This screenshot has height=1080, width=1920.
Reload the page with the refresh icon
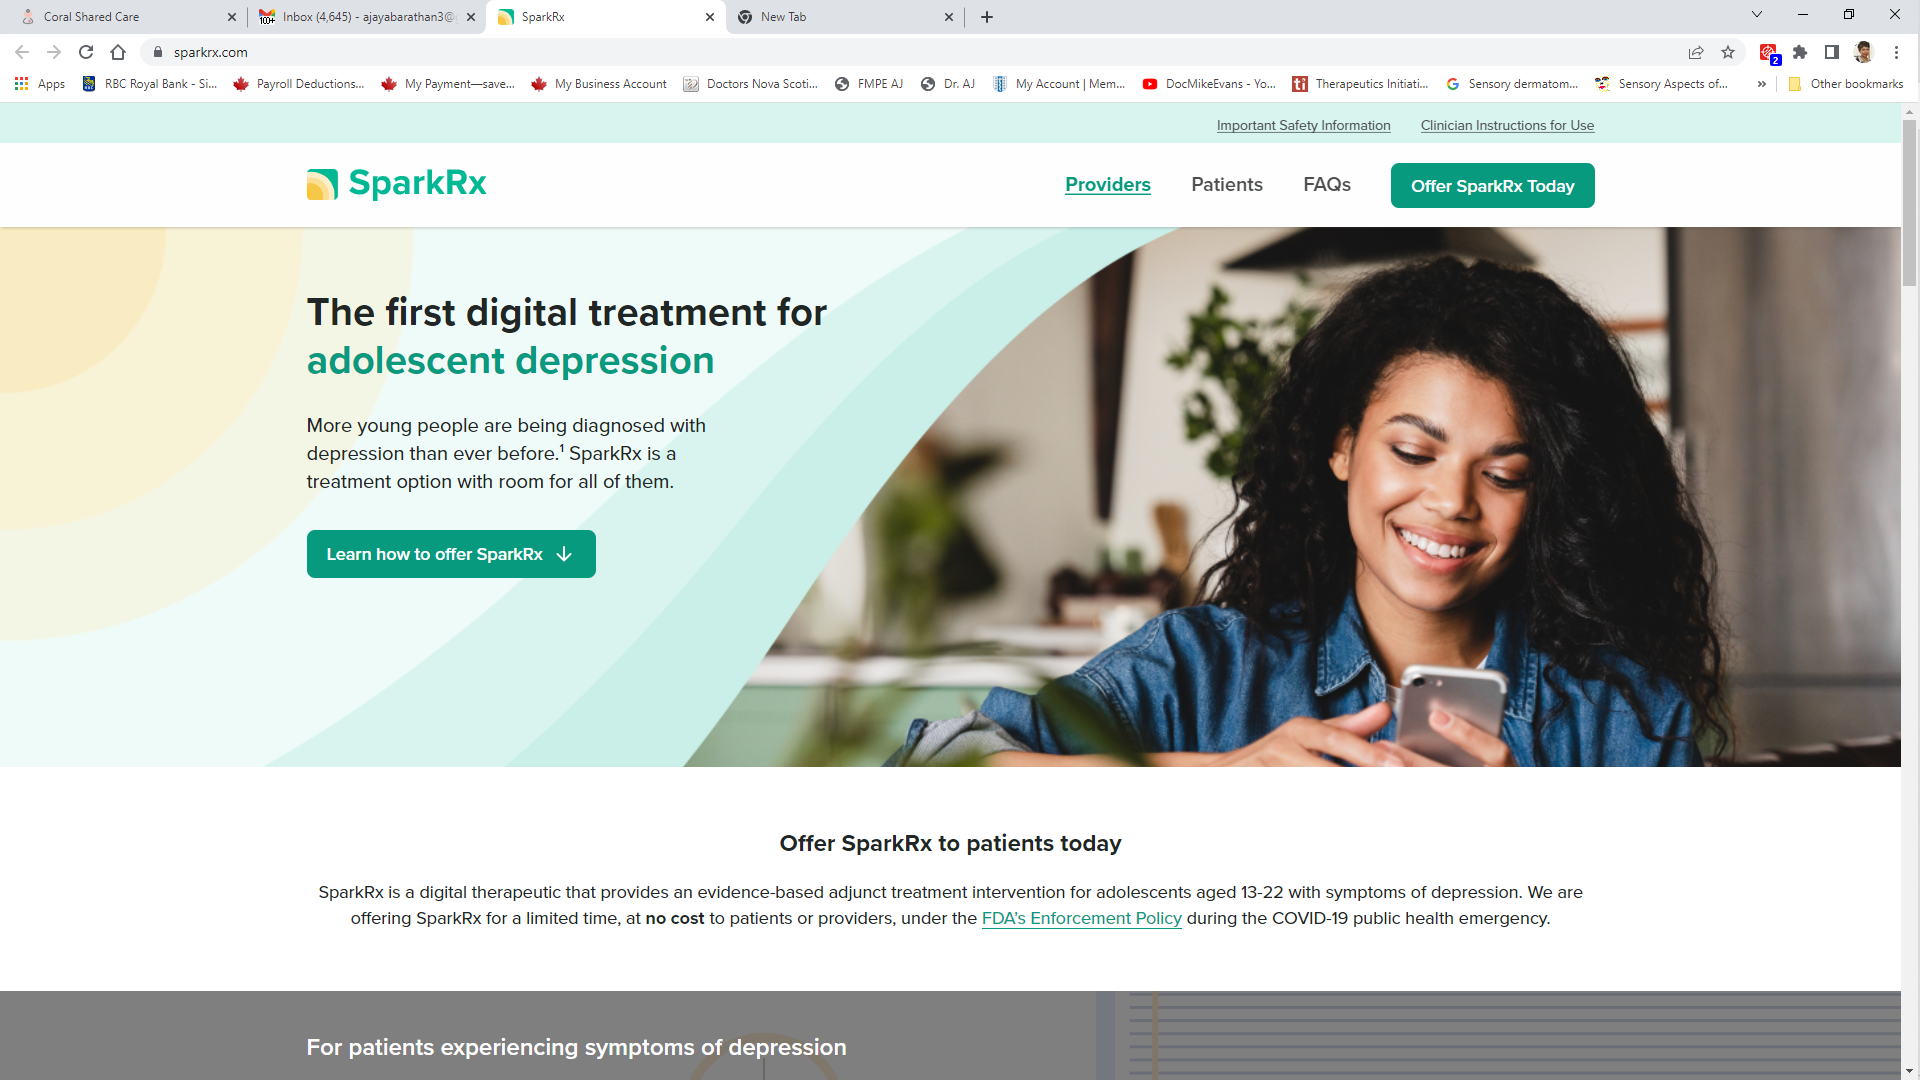86,52
